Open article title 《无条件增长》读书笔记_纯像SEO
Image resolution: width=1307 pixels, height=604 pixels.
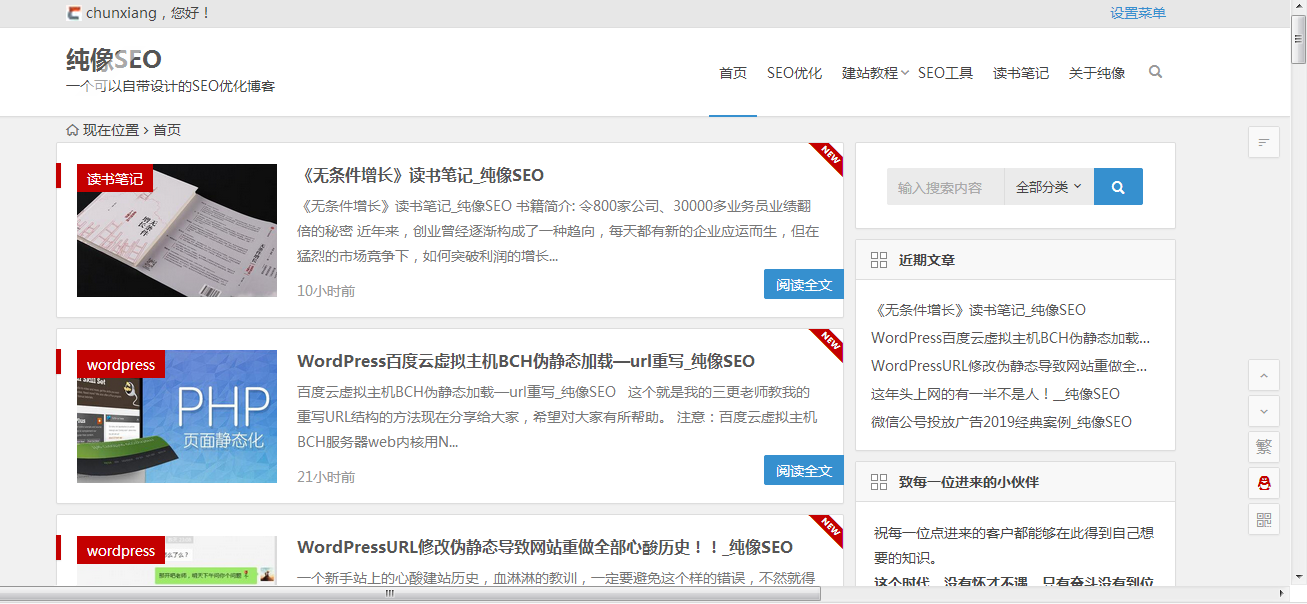pyautogui.click(x=421, y=175)
